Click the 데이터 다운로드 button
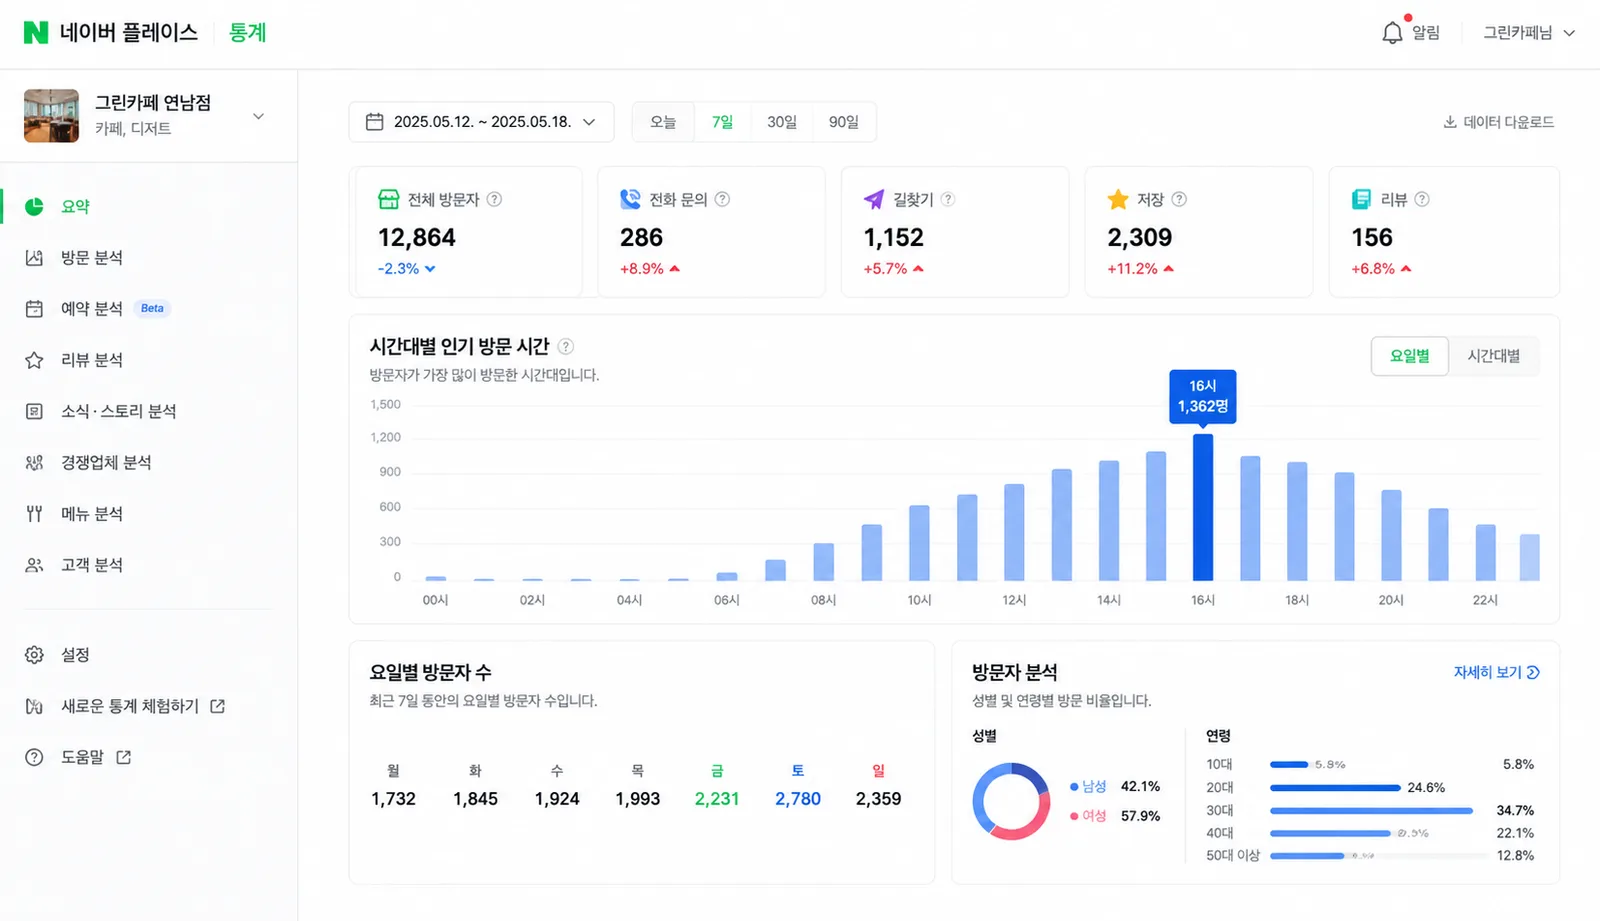Image resolution: width=1600 pixels, height=921 pixels. pyautogui.click(x=1498, y=122)
